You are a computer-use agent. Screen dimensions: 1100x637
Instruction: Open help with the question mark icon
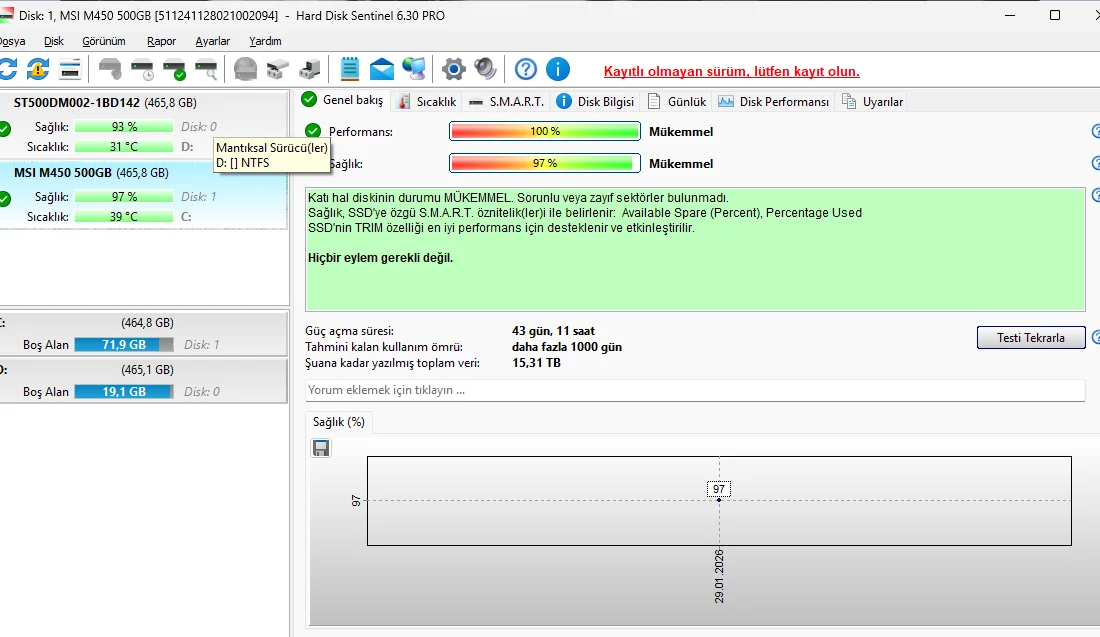tap(525, 69)
